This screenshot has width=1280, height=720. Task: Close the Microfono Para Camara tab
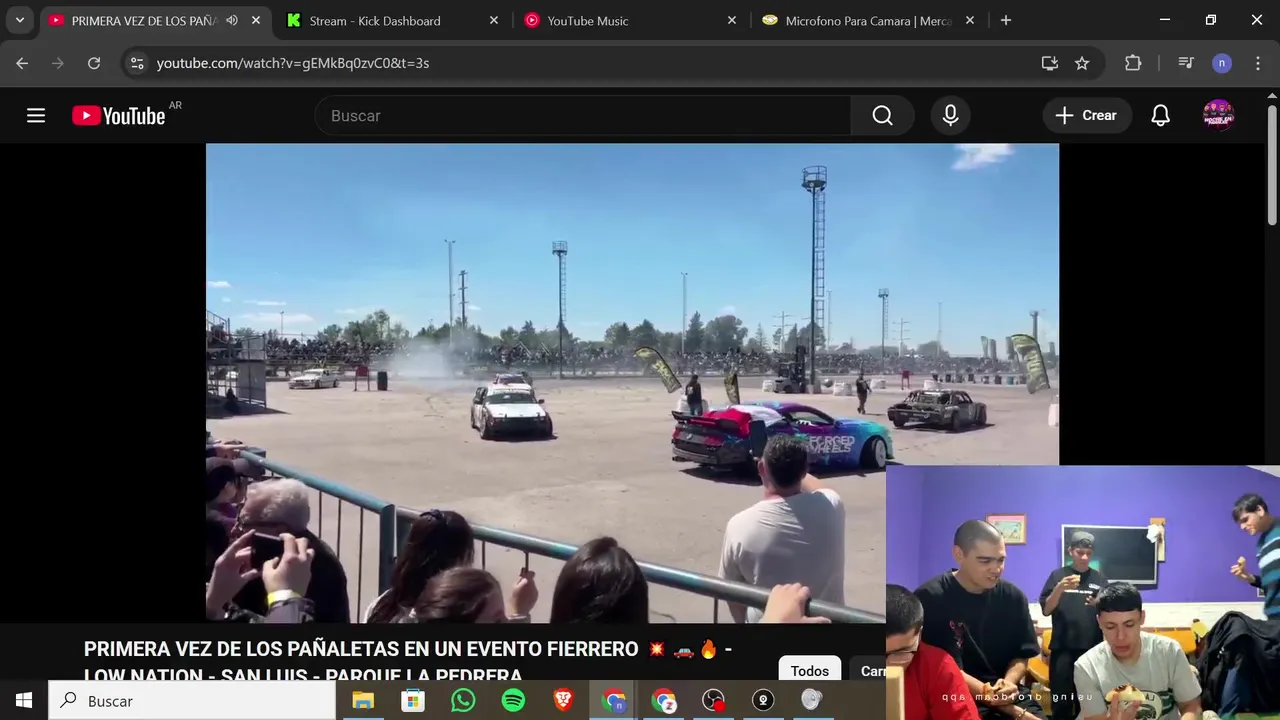point(969,20)
